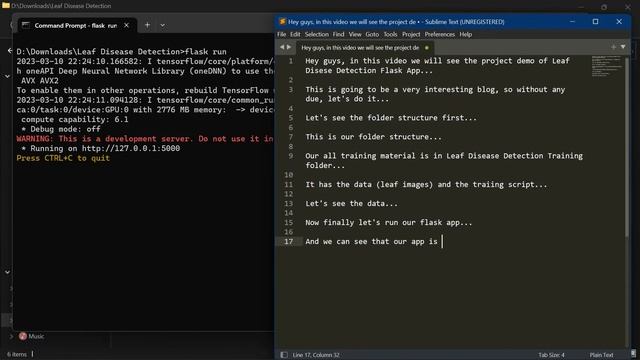
Task: Collapse the lower chevron in Explorer sidebar
Action: click(x=7, y=272)
